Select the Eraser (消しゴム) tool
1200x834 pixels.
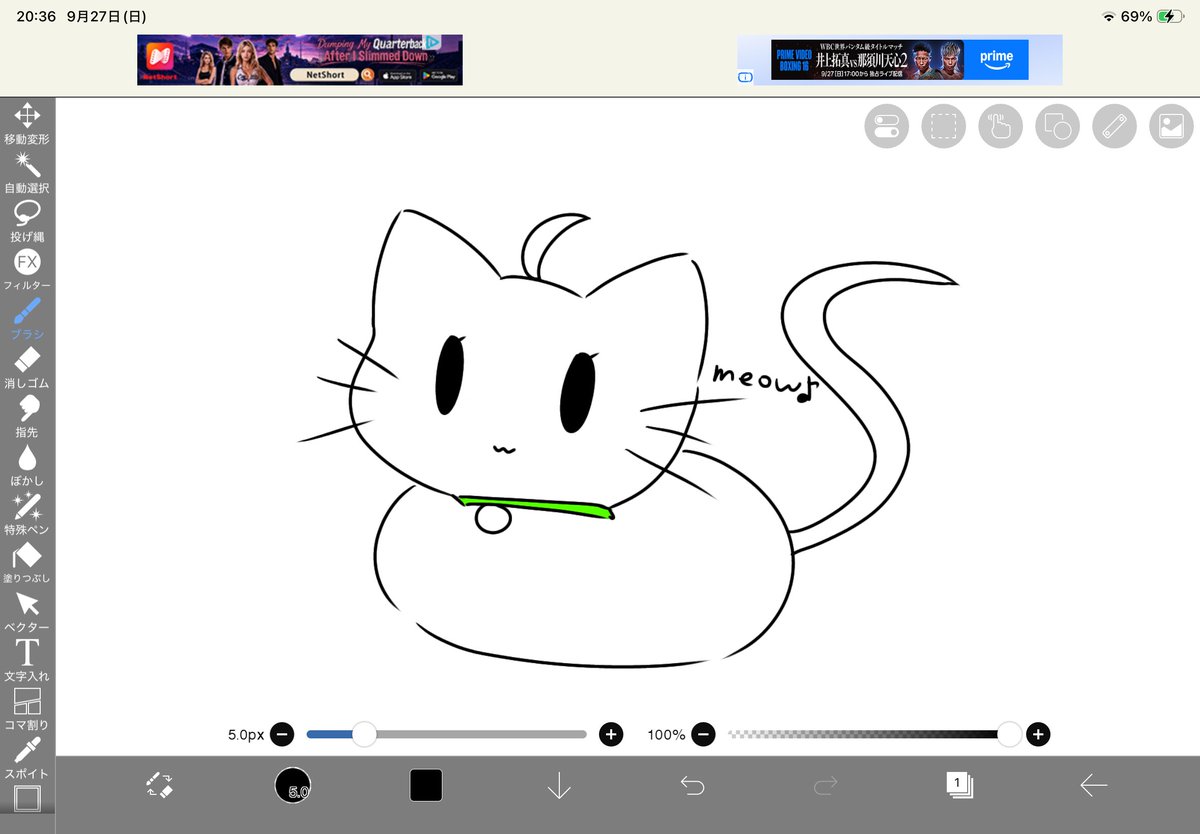click(x=27, y=369)
